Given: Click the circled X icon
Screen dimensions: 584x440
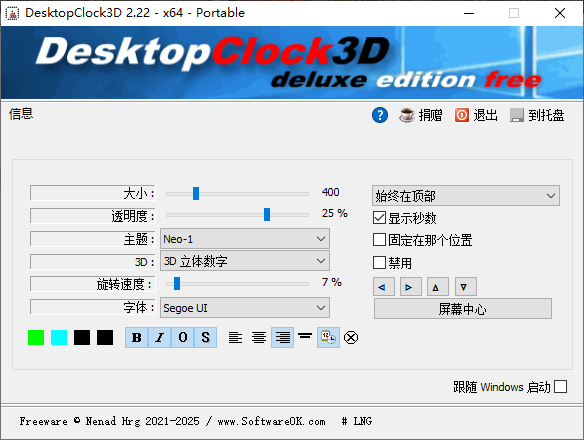Looking at the screenshot, I should coord(351,338).
